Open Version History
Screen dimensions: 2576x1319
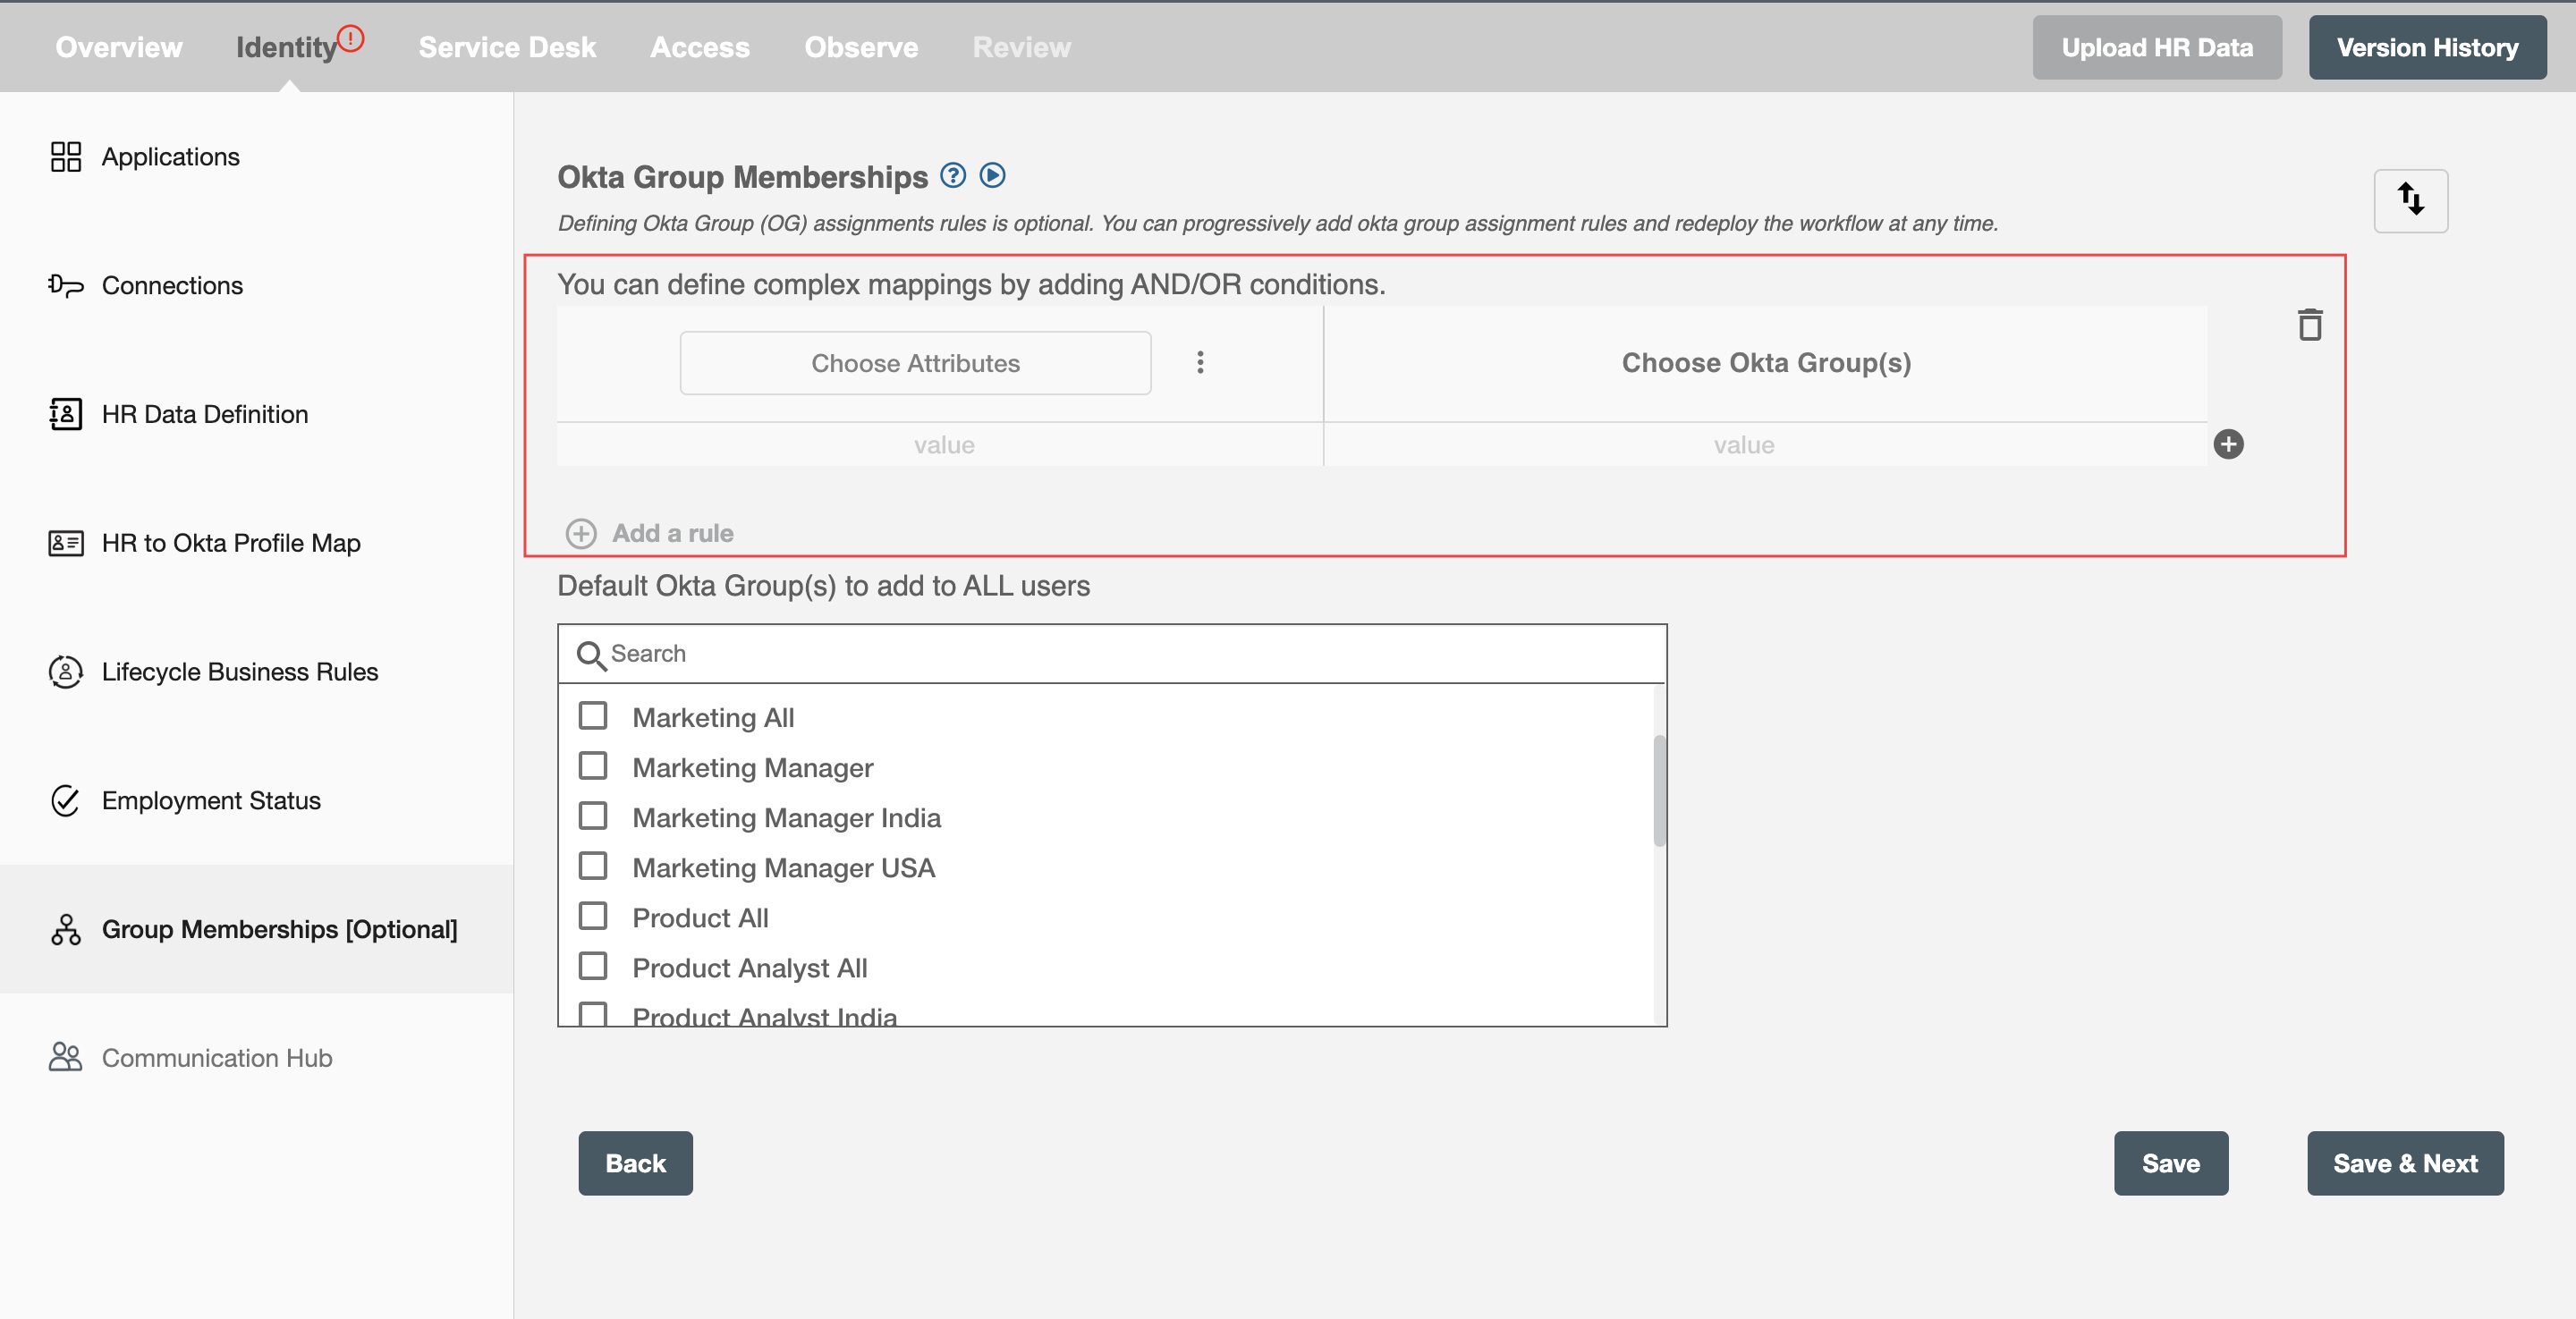[2427, 47]
